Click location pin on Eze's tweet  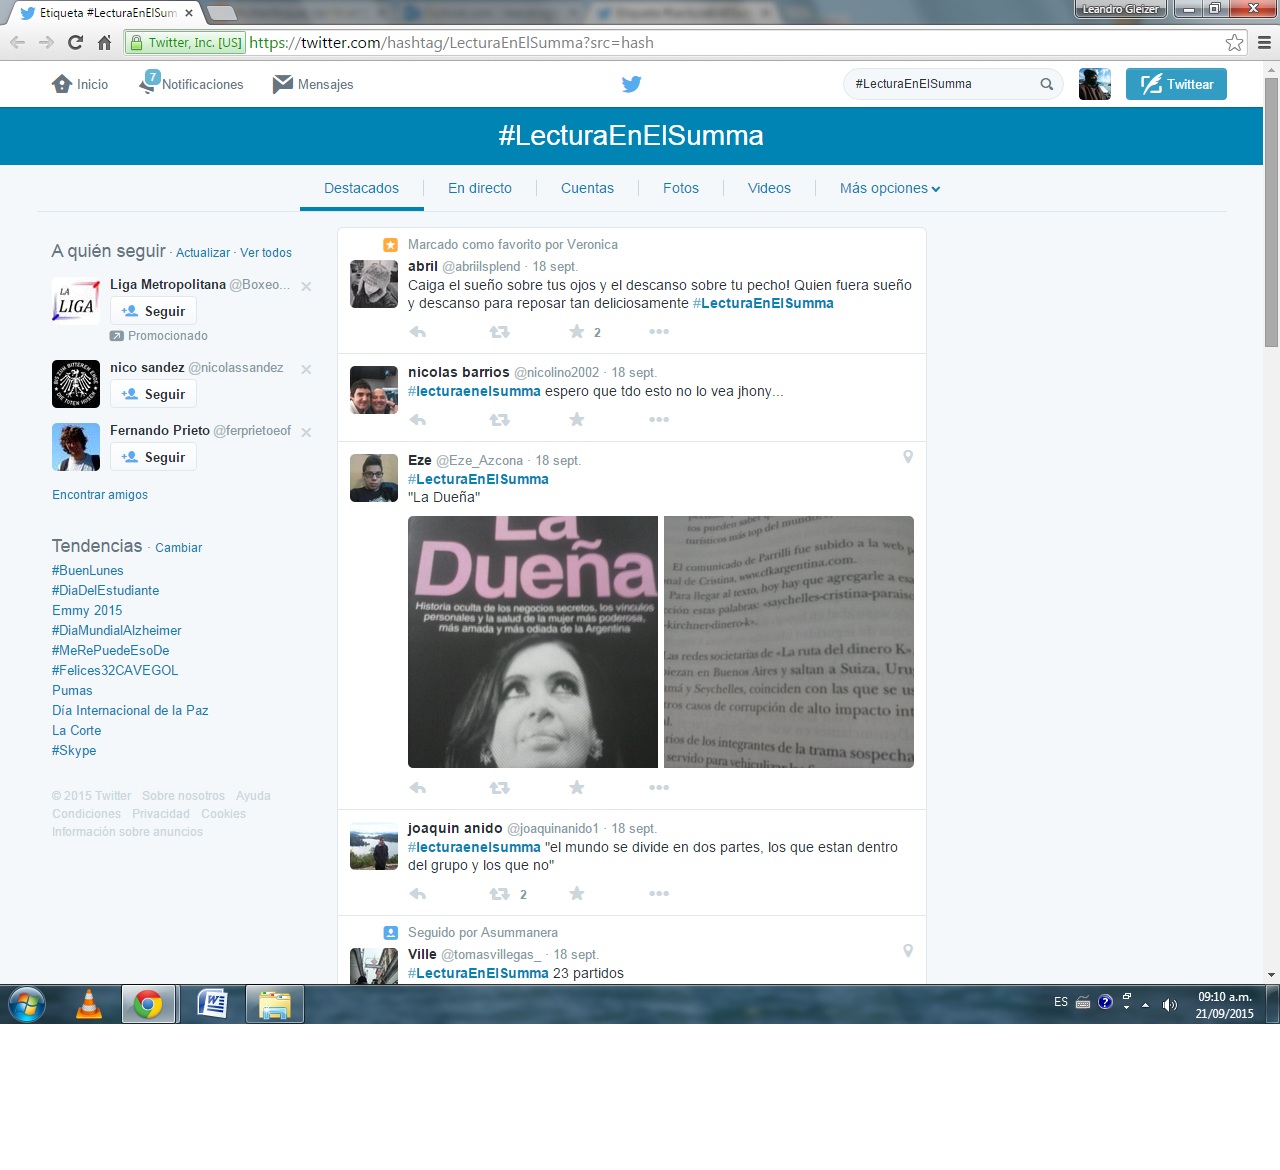[x=908, y=457]
